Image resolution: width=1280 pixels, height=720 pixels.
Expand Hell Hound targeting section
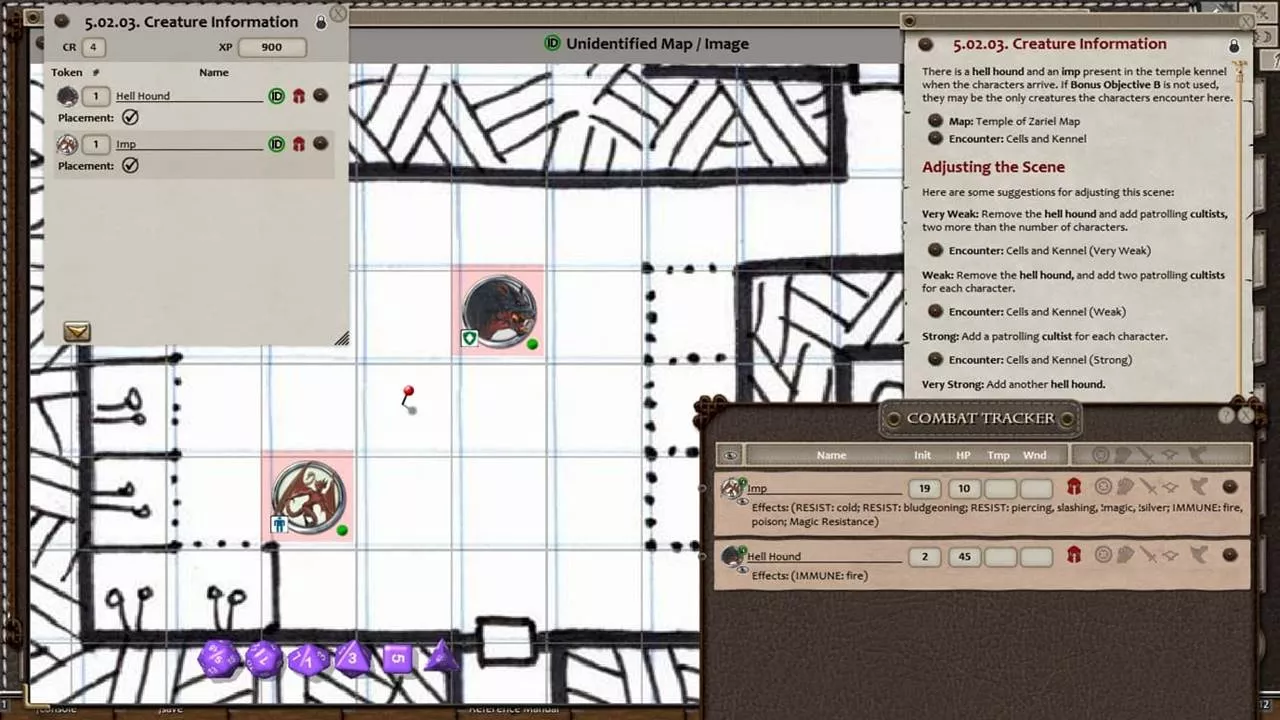point(1103,555)
